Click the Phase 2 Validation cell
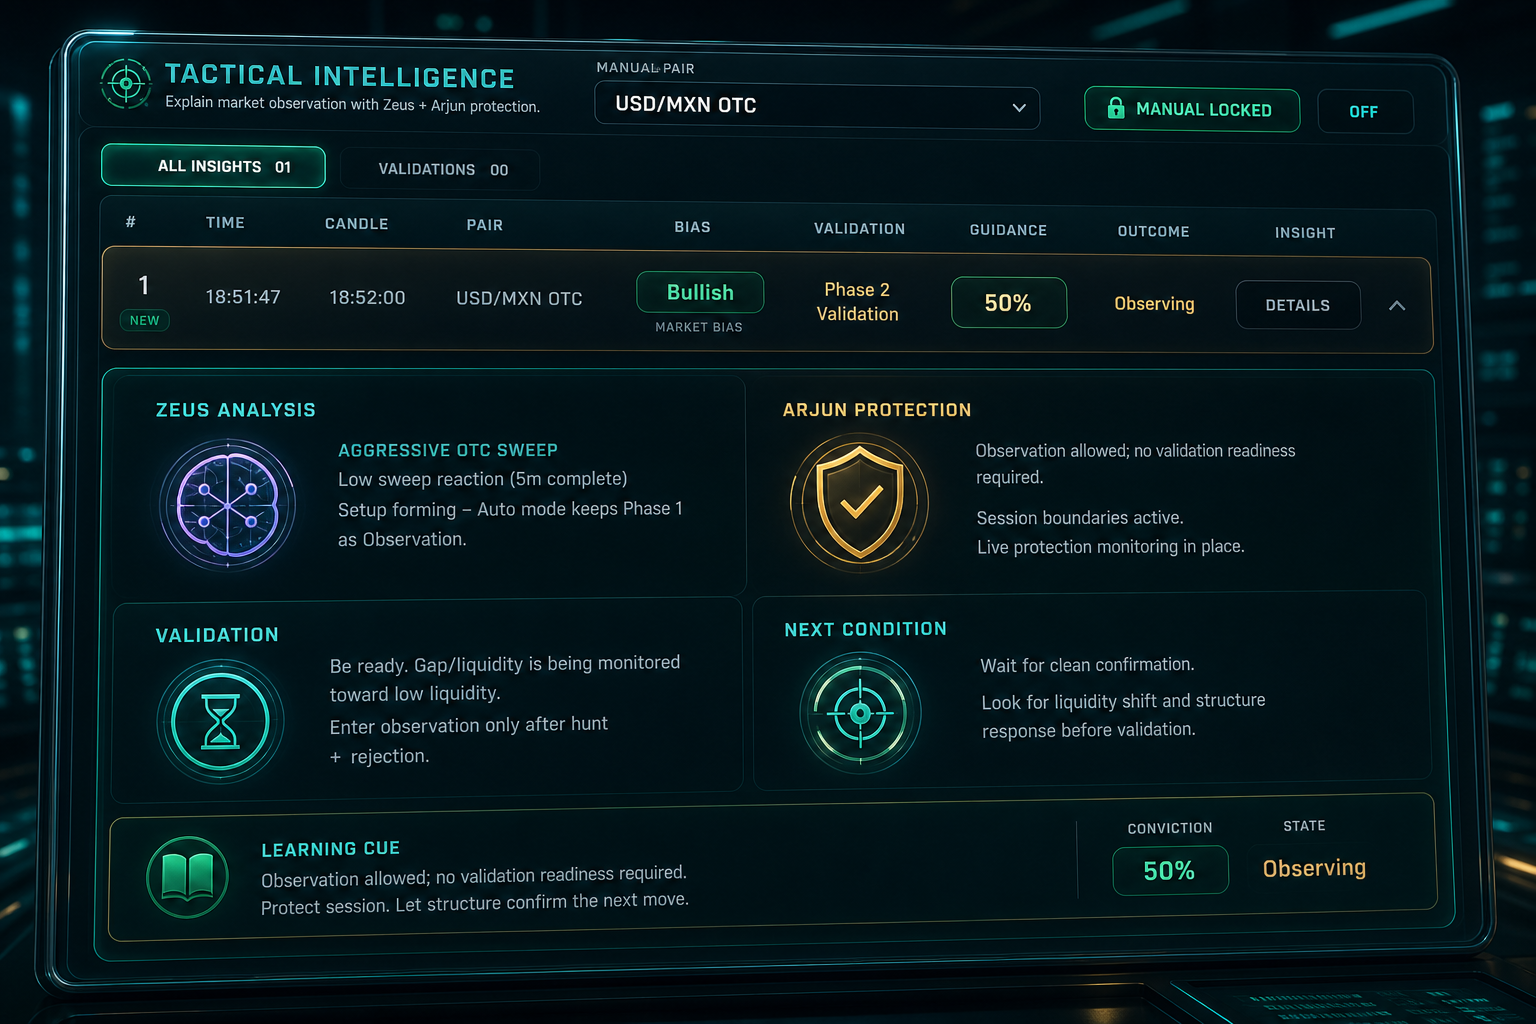This screenshot has height=1024, width=1536. (x=857, y=302)
